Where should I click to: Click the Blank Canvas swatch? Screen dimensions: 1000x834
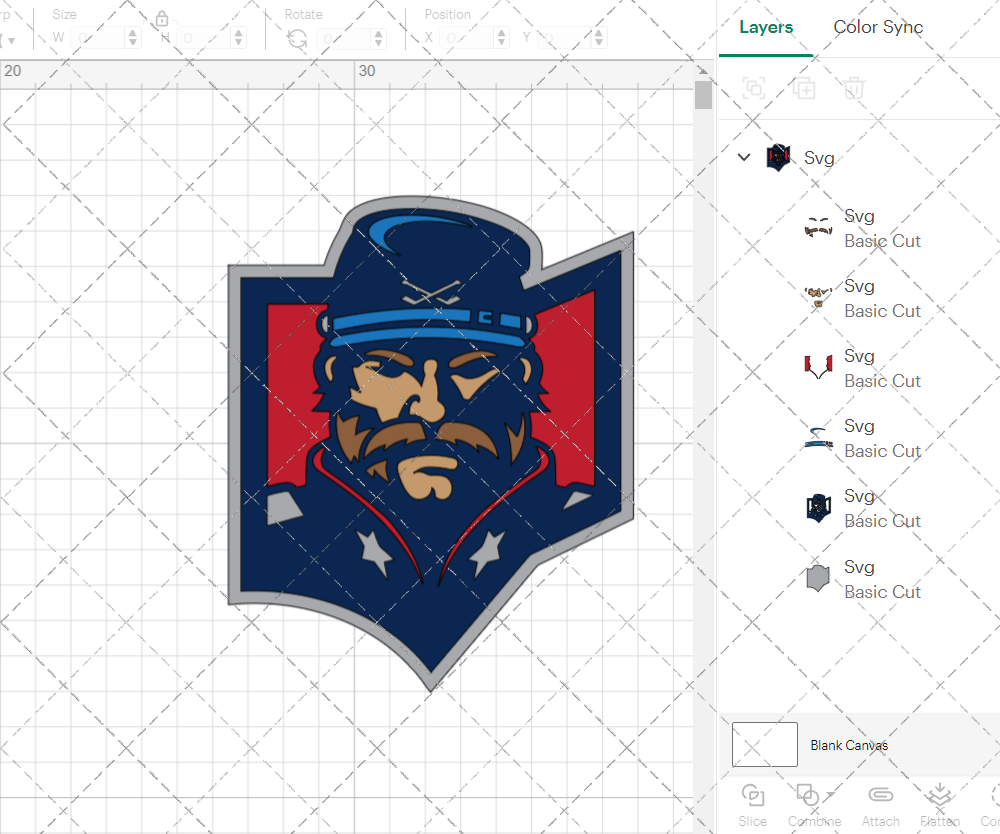tap(765, 744)
